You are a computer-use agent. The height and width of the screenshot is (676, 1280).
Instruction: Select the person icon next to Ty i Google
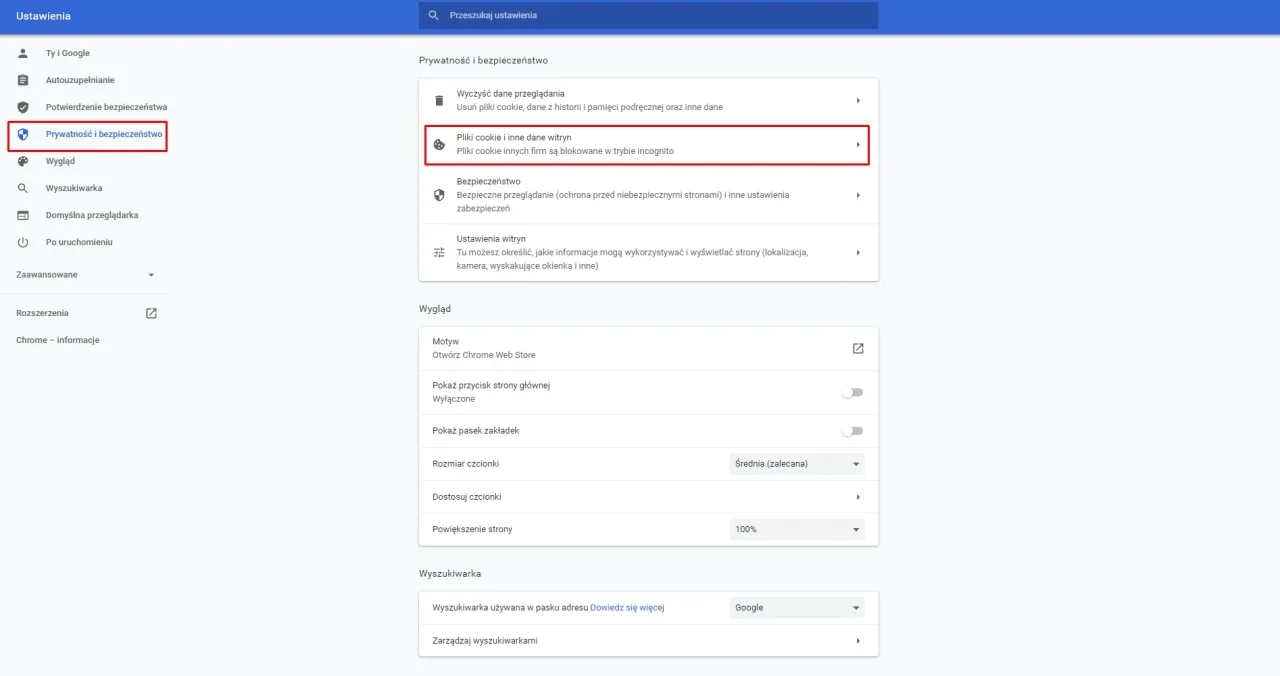pos(22,52)
